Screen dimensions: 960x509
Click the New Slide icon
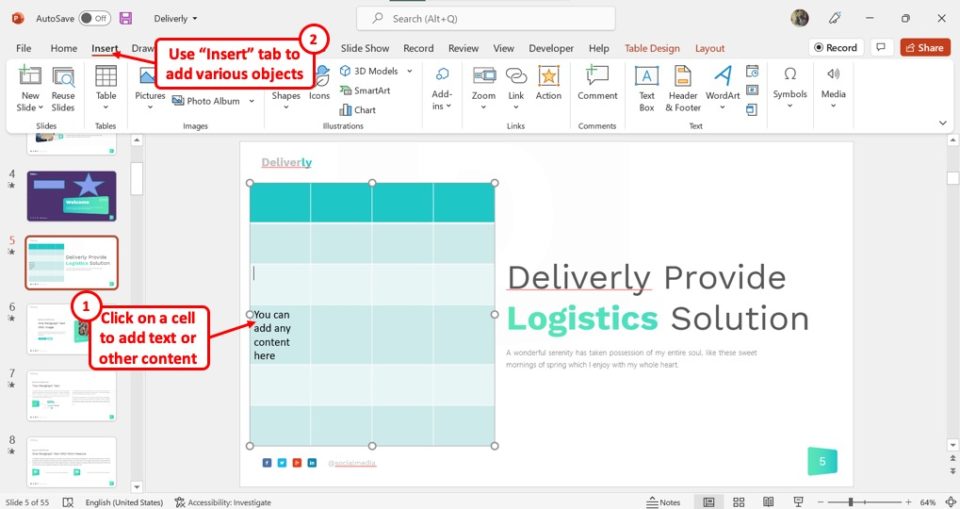[29, 75]
